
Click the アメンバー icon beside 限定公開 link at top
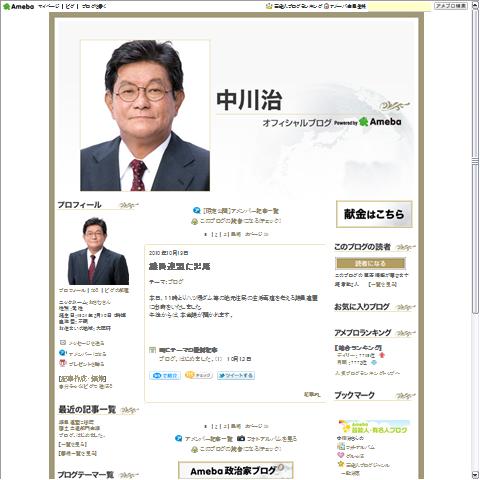(x=196, y=210)
